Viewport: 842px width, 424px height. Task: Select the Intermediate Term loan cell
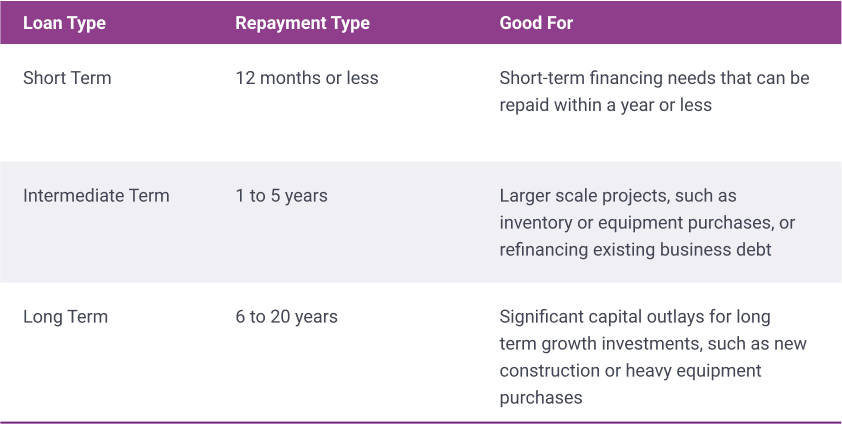(96, 195)
